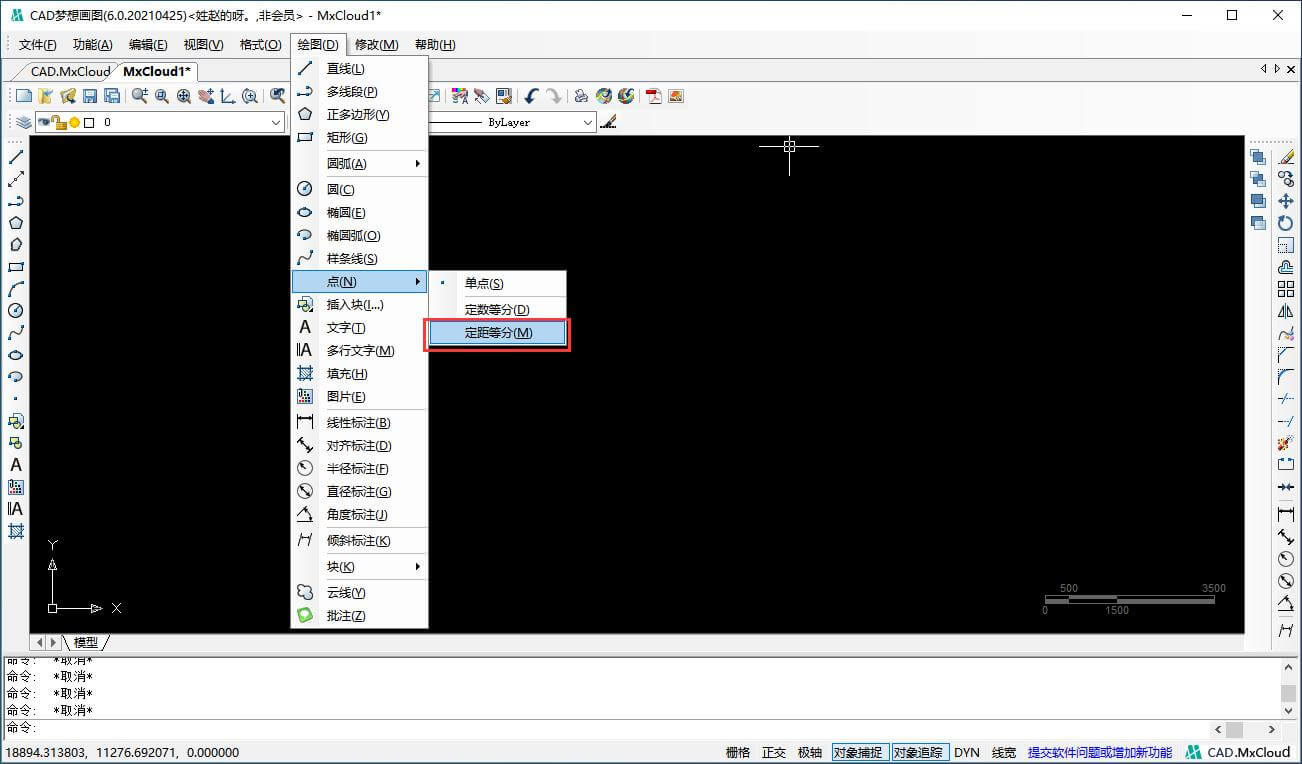Choose 云线(Y) in the draw menu

coord(360,593)
